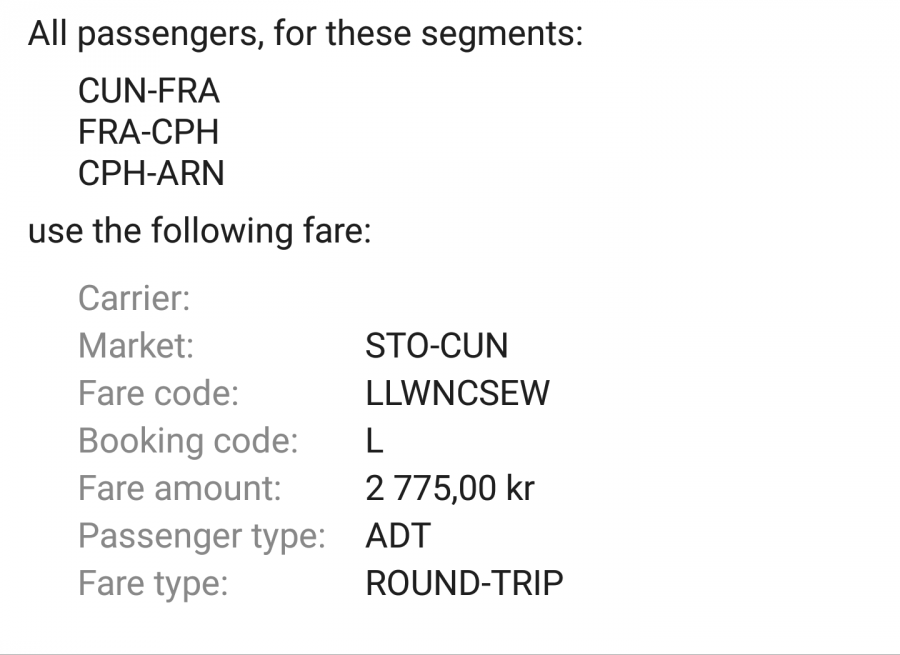Click the Fare code label
The height and width of the screenshot is (655, 900).
(158, 394)
